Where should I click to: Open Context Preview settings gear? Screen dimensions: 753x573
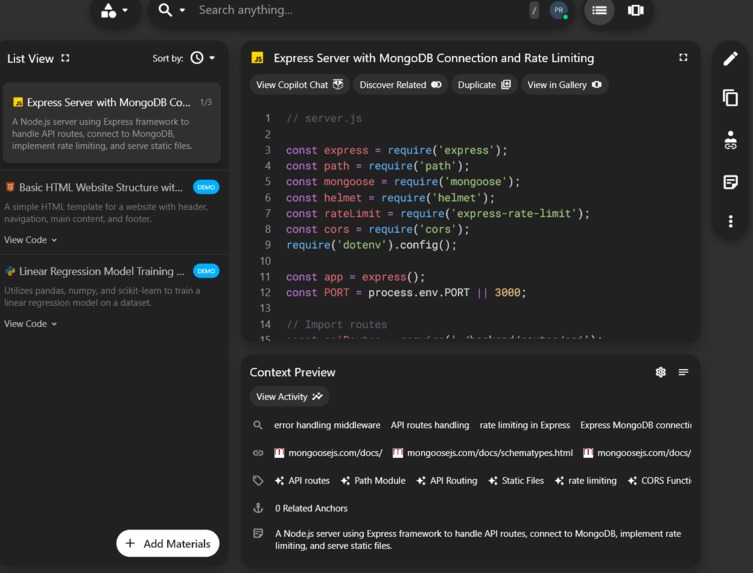(661, 372)
